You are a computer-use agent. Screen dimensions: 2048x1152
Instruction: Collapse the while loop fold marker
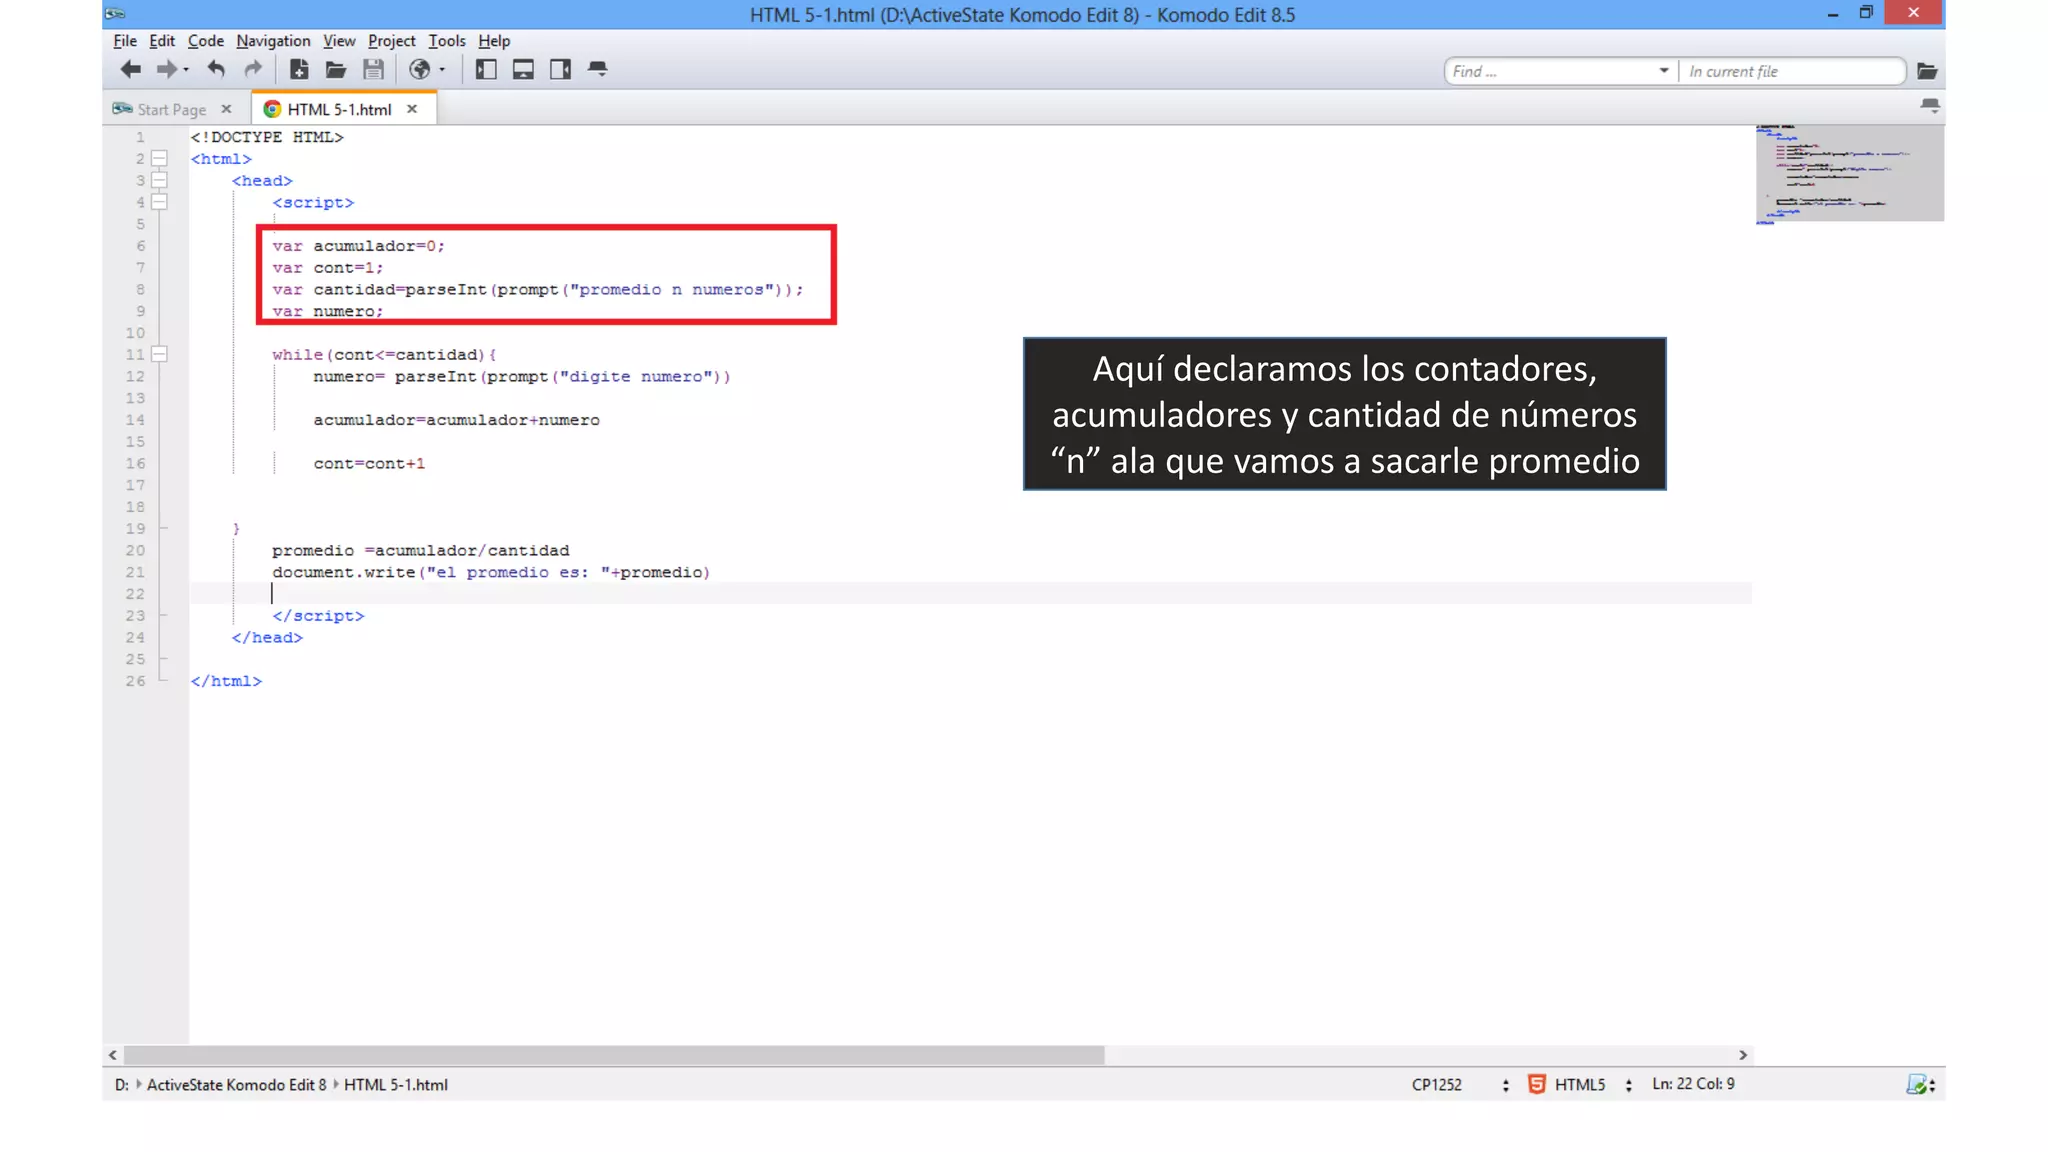point(159,354)
